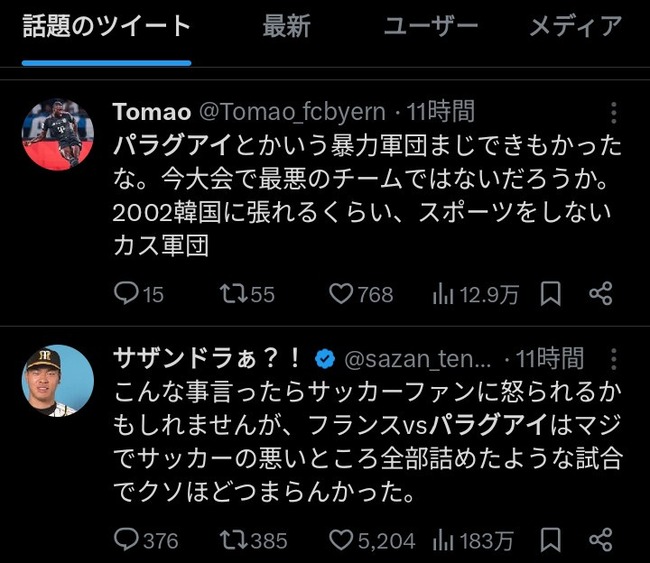Share Tomao's tweet
Screen dimensions: 650x563
pos(601,294)
